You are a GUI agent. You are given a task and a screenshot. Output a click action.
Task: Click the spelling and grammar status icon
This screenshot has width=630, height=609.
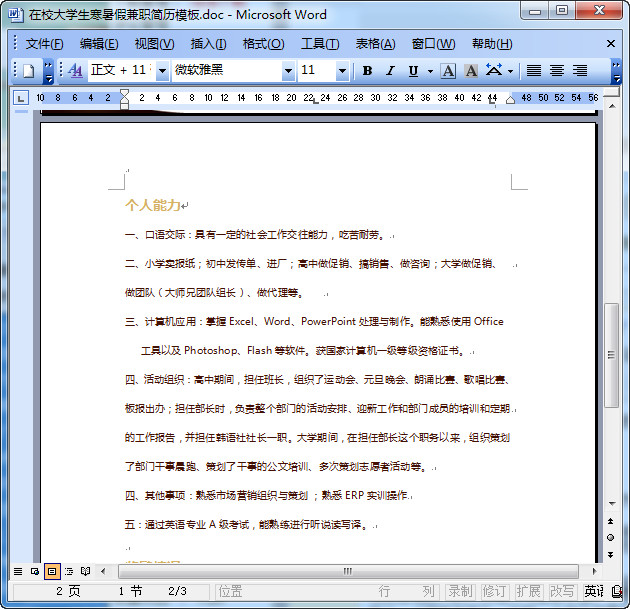[617, 591]
